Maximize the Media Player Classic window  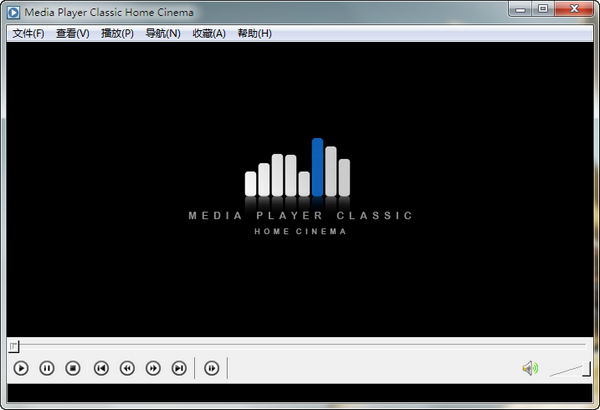coord(543,9)
